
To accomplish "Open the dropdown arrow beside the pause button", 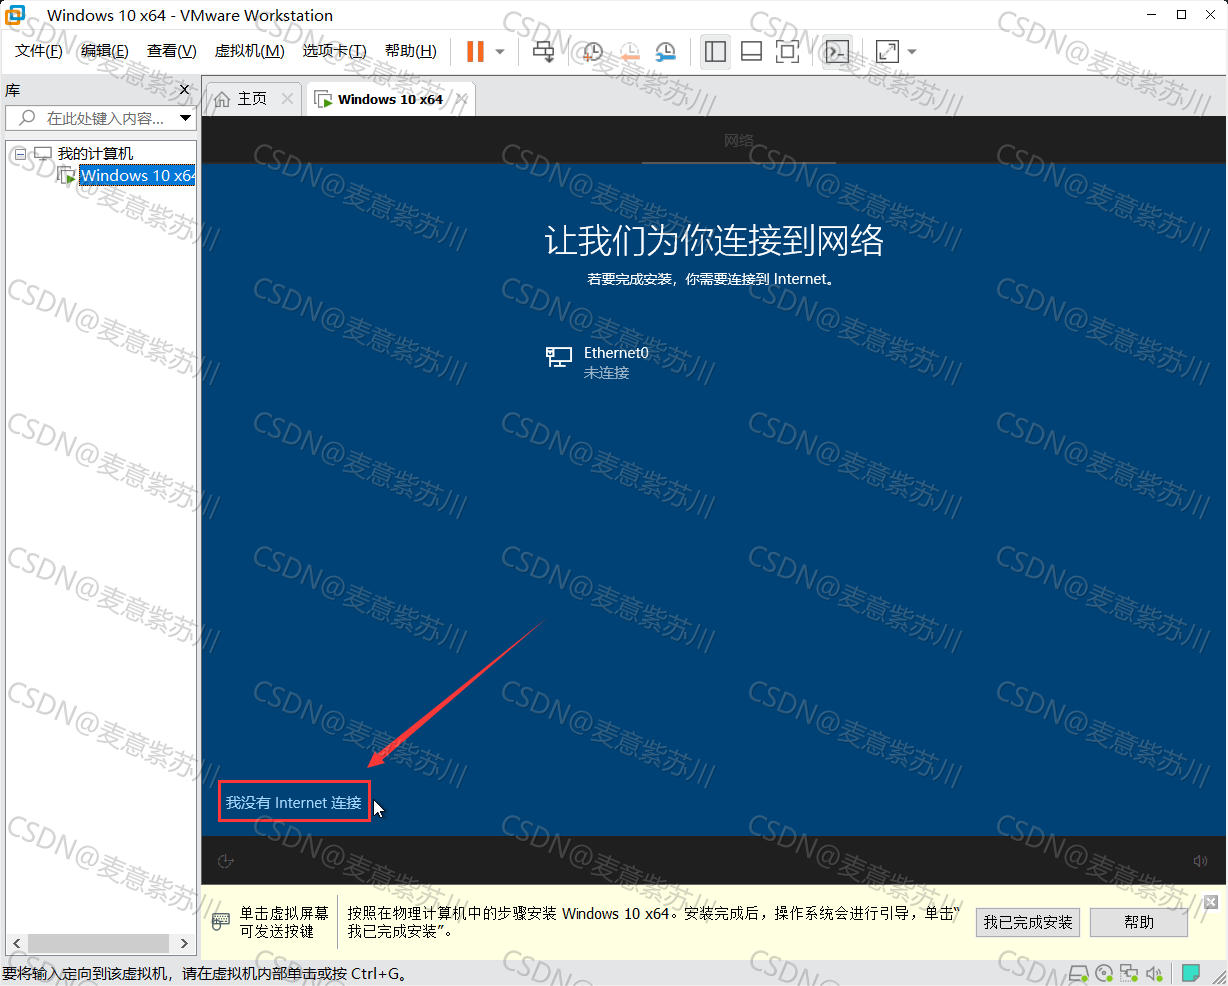I will tap(500, 52).
